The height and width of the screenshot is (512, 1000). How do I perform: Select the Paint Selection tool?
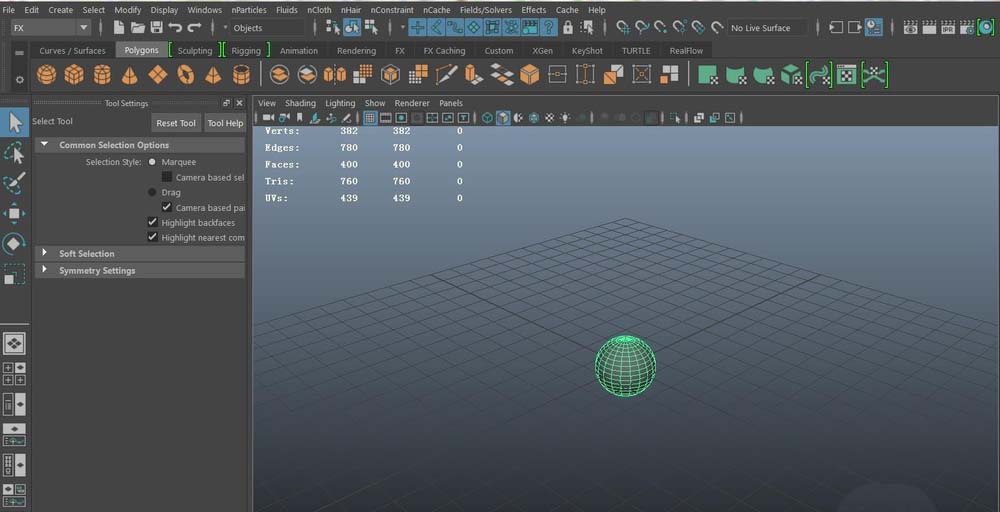[14, 183]
